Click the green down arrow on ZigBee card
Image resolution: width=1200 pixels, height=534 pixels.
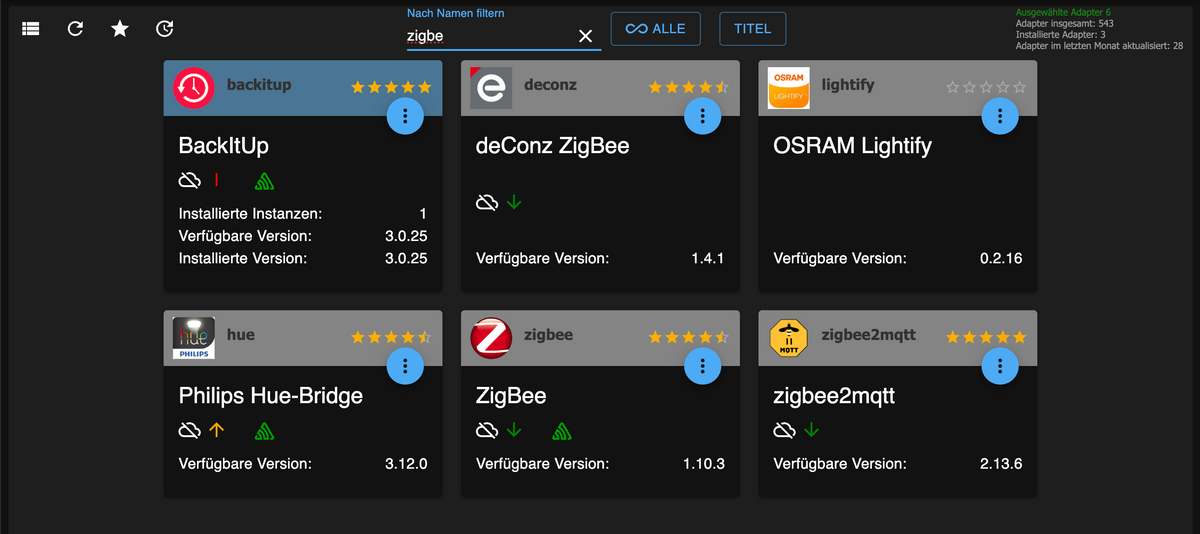coord(515,430)
